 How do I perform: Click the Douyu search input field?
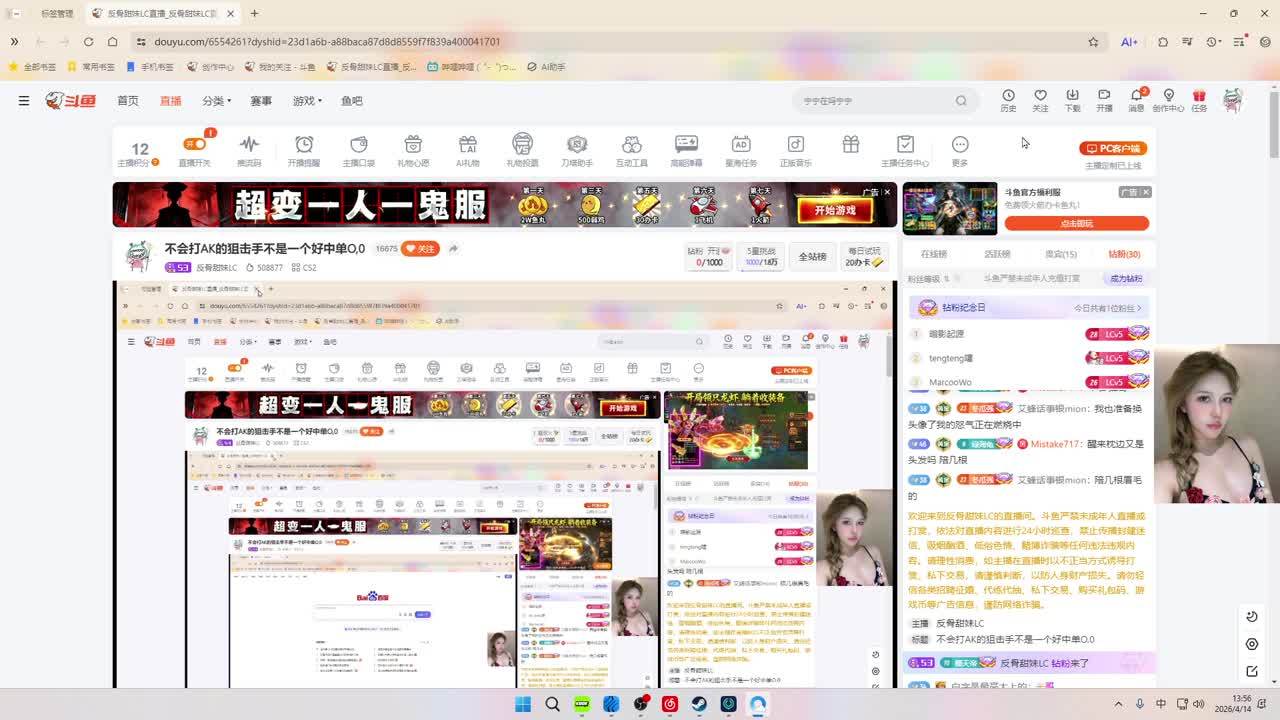point(875,101)
